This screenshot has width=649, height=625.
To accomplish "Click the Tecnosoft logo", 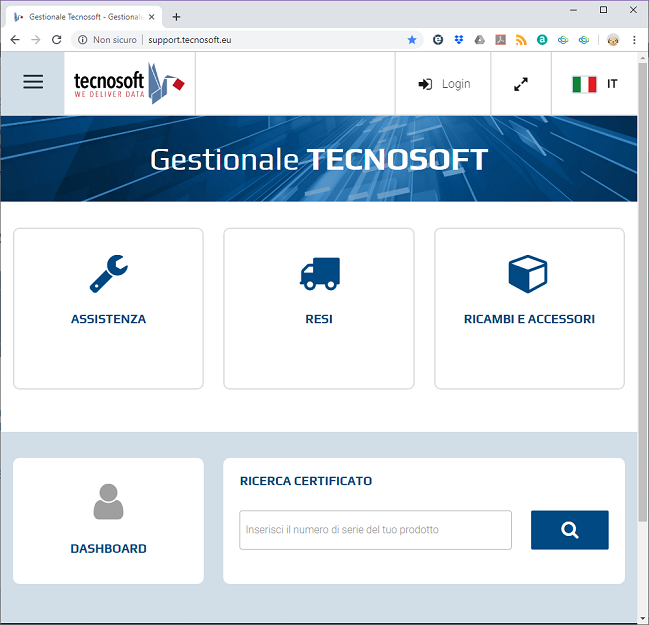I will point(129,83).
